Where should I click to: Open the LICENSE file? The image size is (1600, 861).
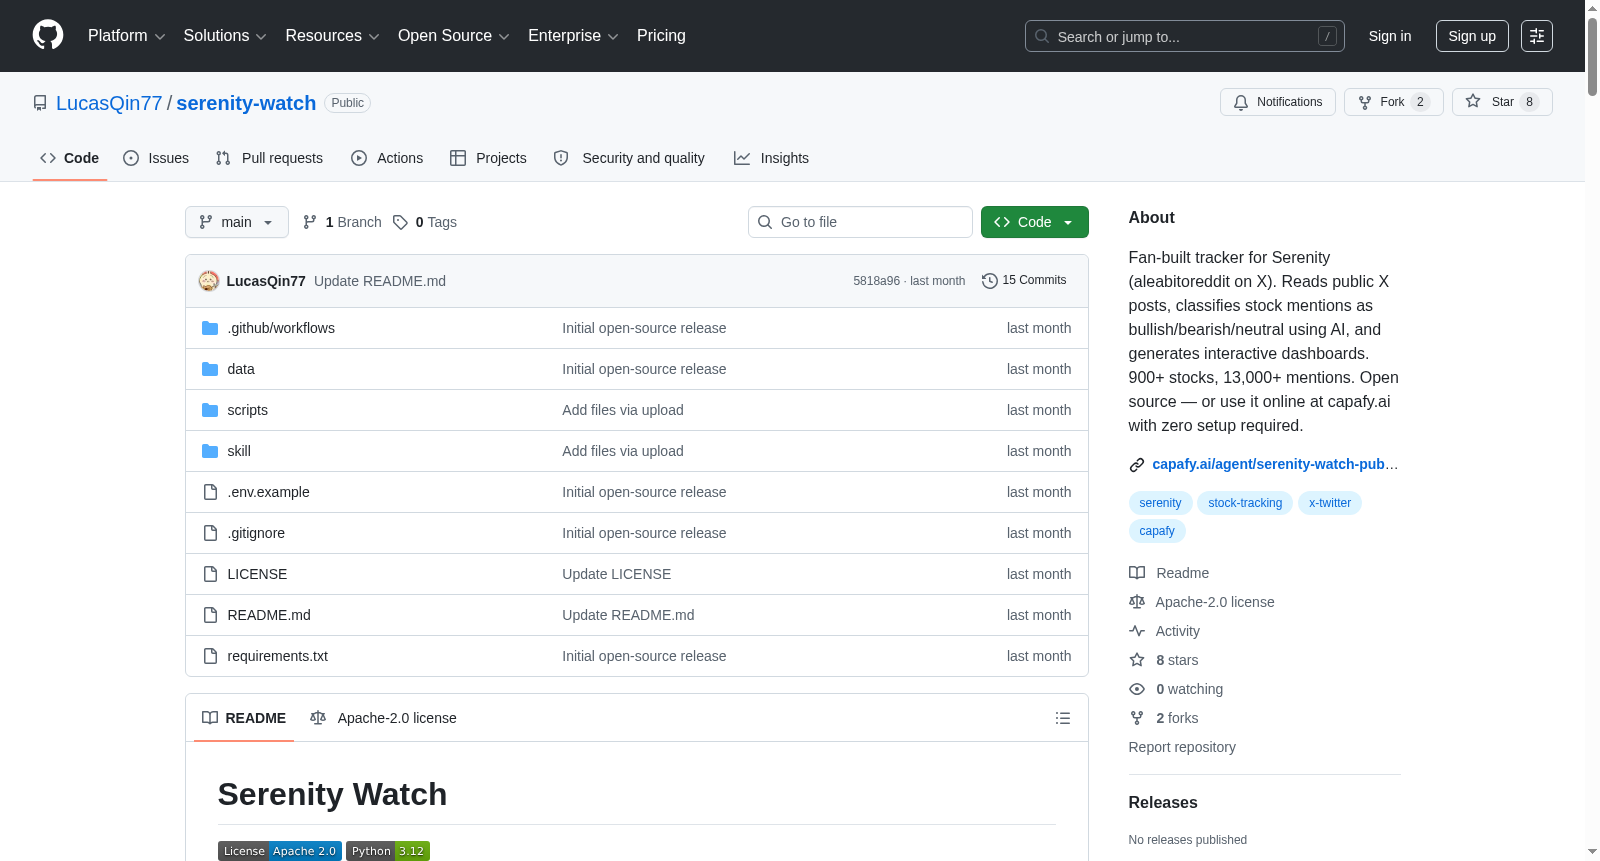pos(257,574)
